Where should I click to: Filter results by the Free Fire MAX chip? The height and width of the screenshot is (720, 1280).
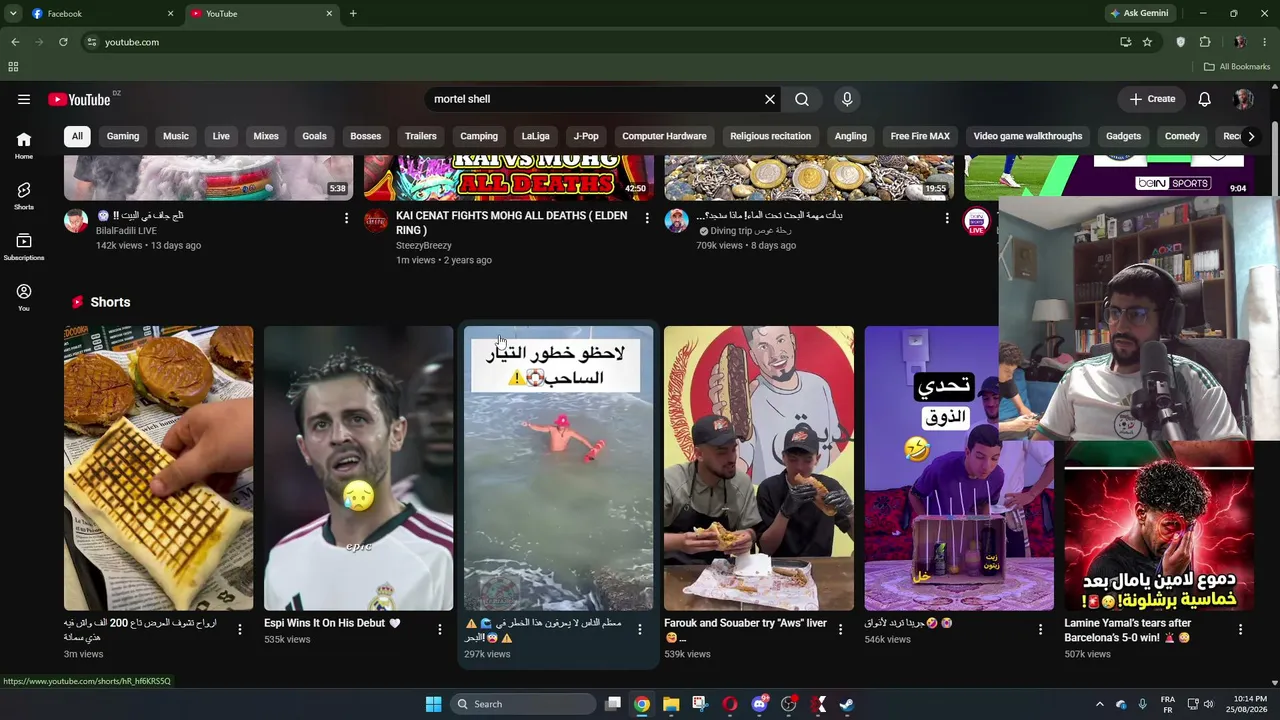(920, 136)
